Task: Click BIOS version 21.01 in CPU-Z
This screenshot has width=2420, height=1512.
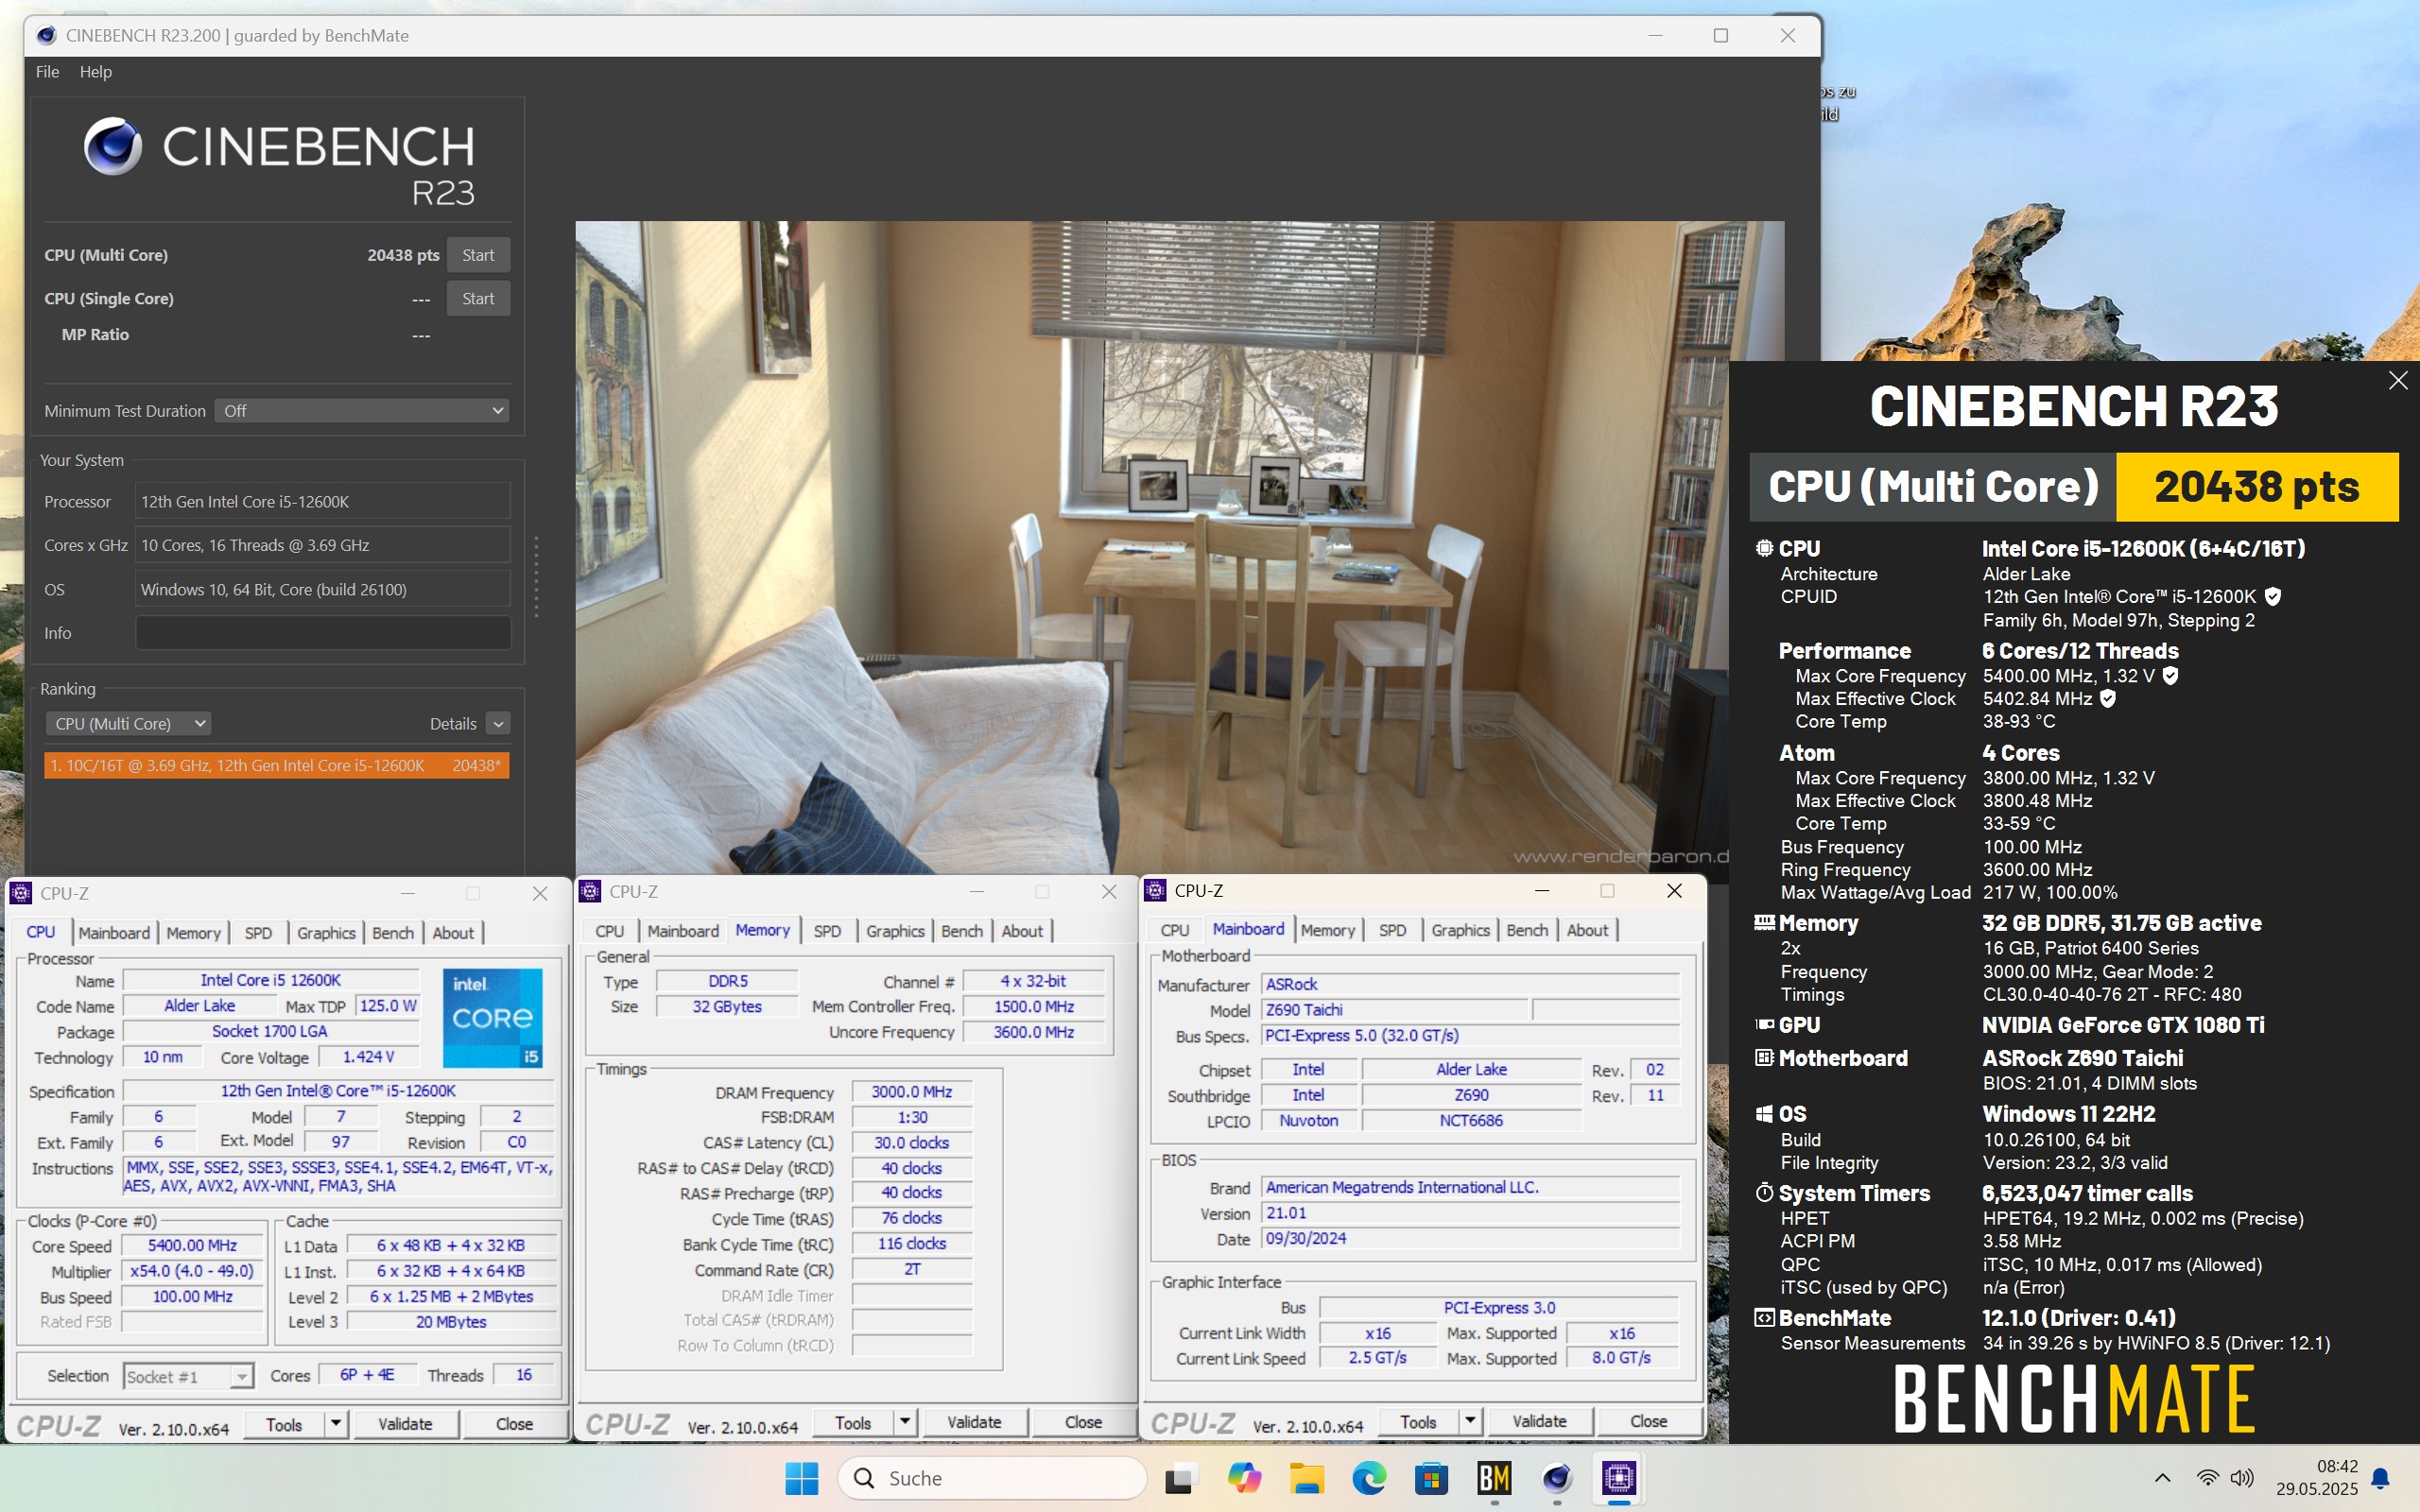Action: click(x=1470, y=1213)
